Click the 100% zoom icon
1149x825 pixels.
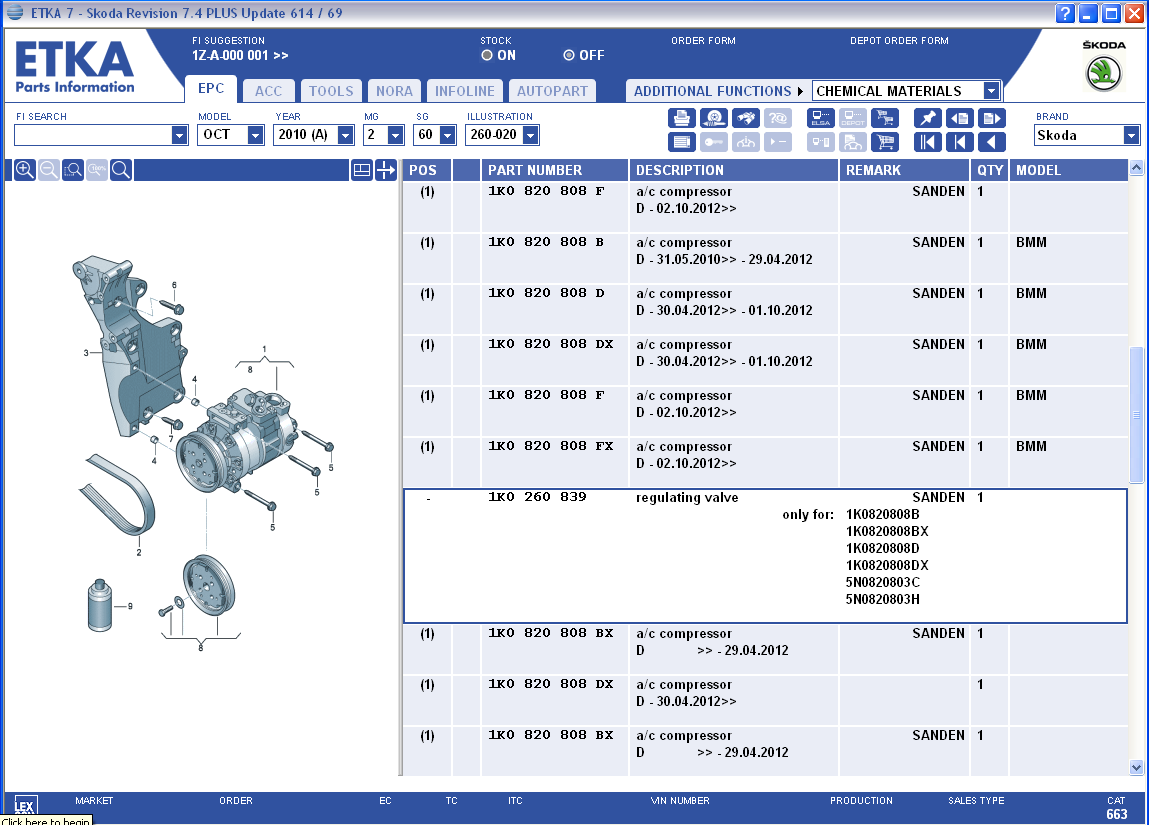pos(97,170)
